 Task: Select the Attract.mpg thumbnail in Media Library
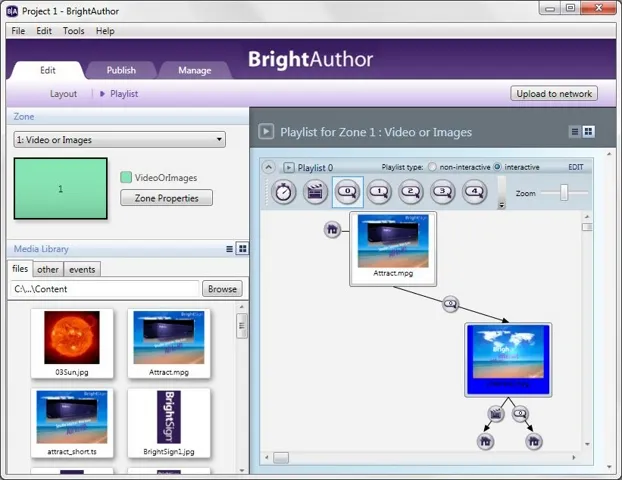tap(169, 344)
